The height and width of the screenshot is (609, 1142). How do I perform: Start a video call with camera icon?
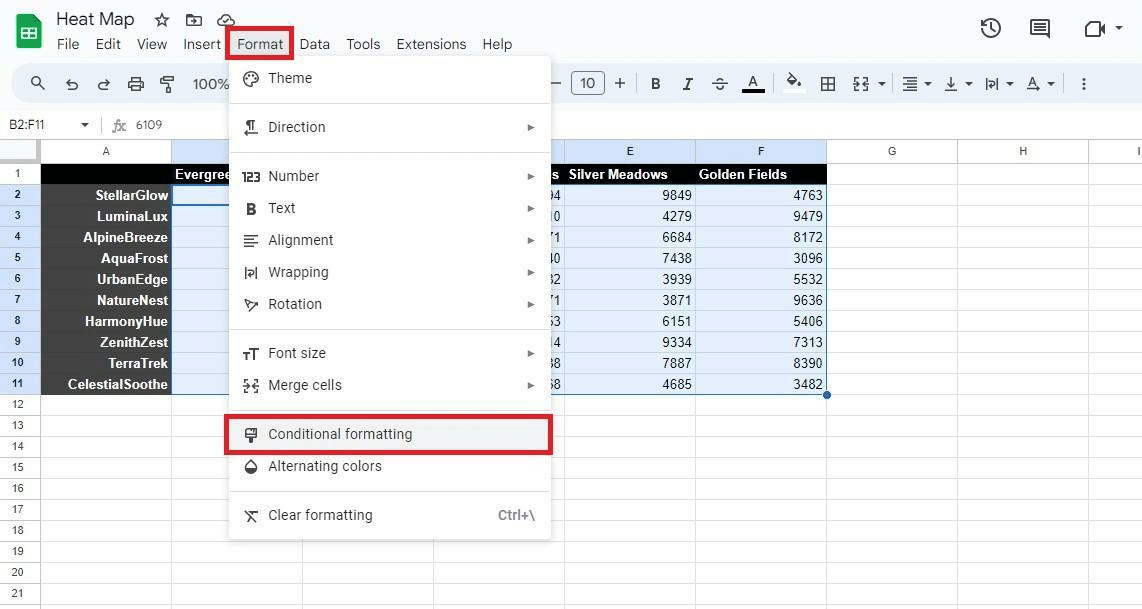click(1095, 28)
